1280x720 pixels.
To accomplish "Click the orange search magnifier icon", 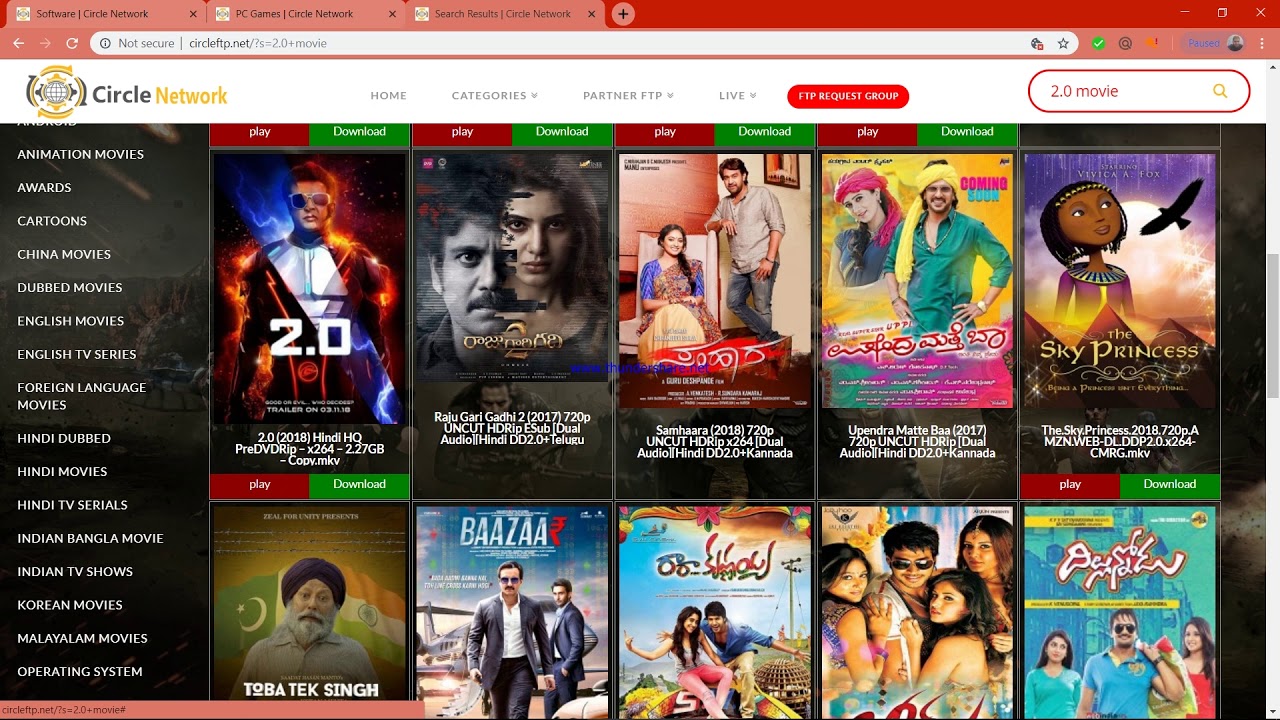I will click(x=1220, y=91).
